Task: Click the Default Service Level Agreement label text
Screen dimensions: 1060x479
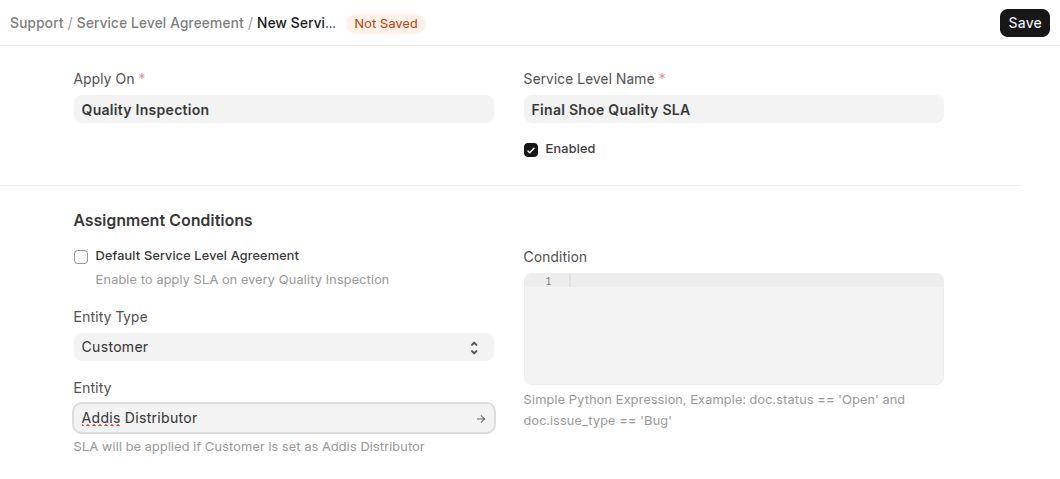Action: (x=197, y=256)
